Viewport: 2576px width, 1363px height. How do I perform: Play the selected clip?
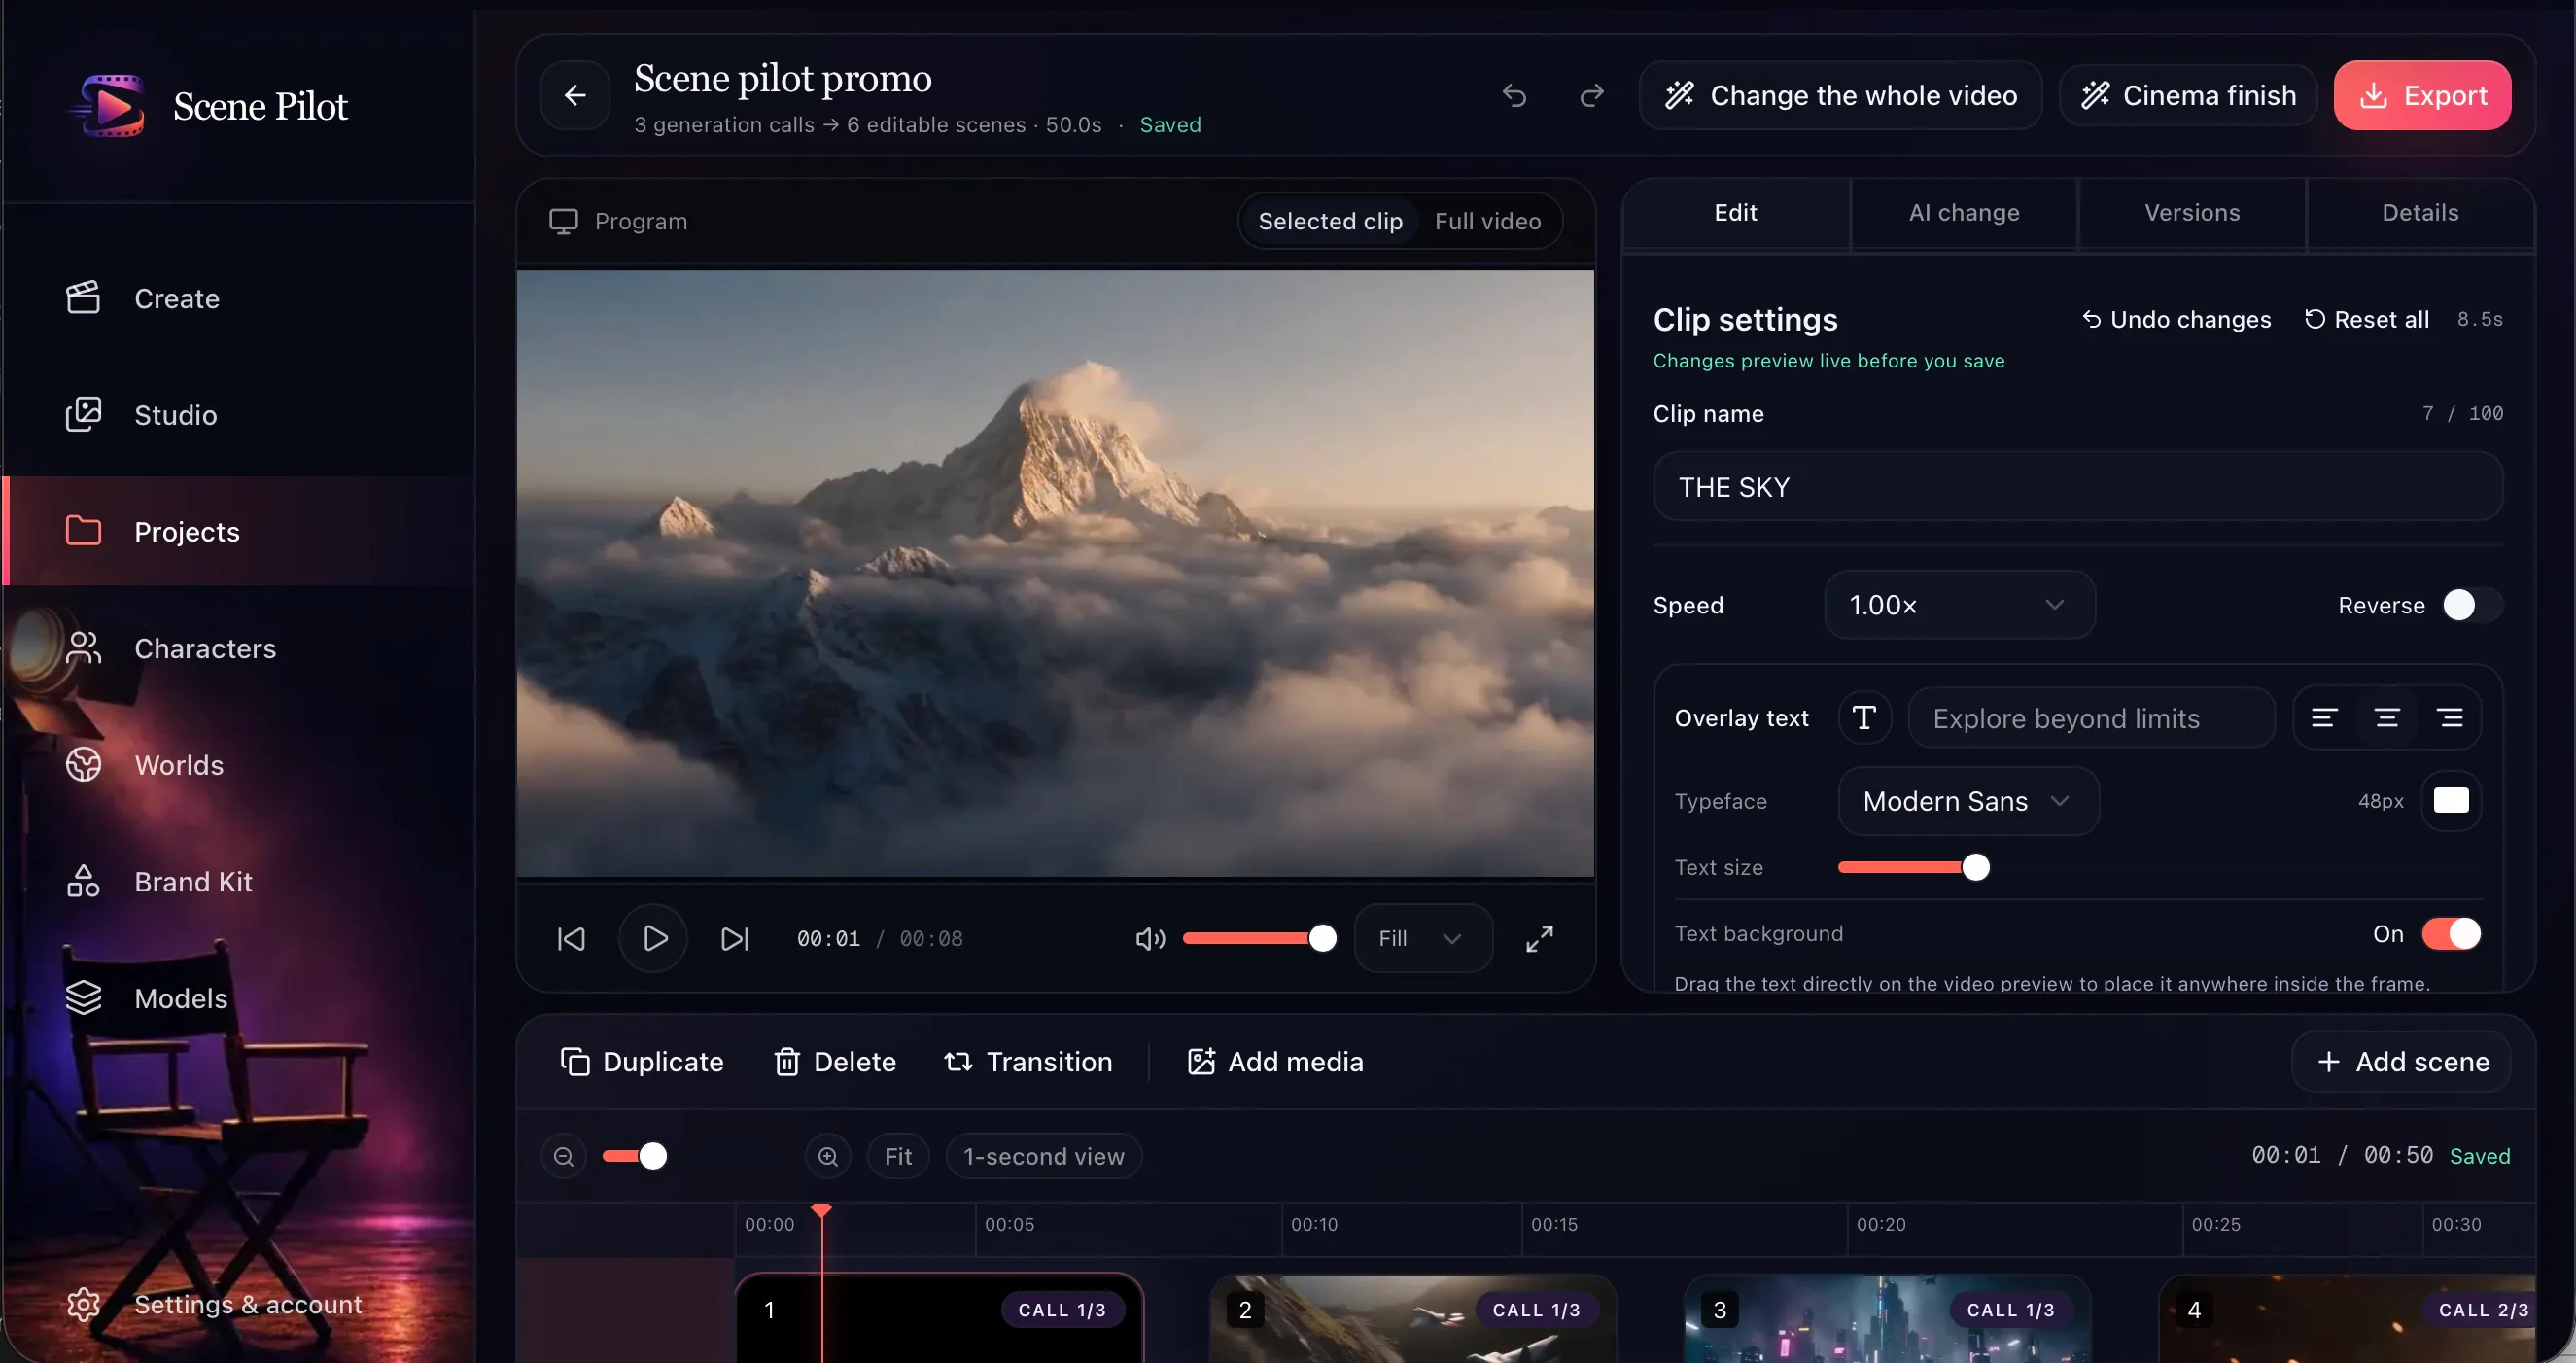(654, 938)
